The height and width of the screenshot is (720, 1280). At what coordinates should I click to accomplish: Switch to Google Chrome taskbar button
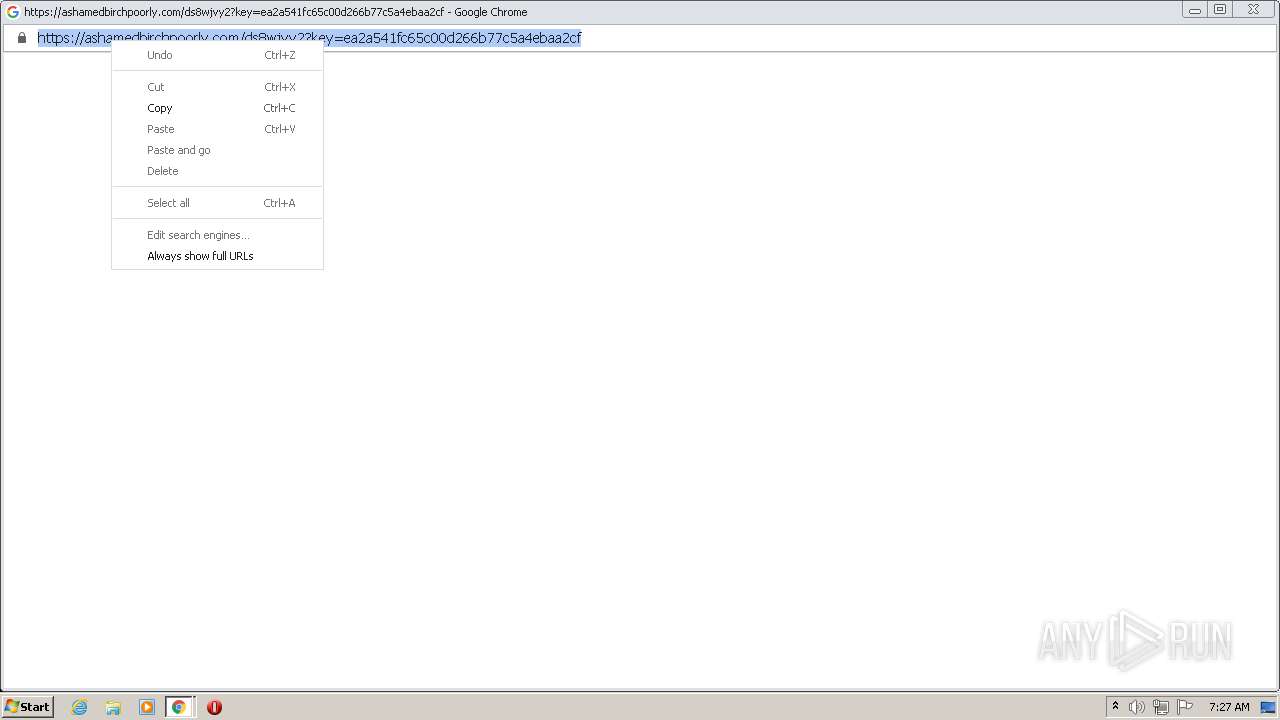pyautogui.click(x=179, y=707)
